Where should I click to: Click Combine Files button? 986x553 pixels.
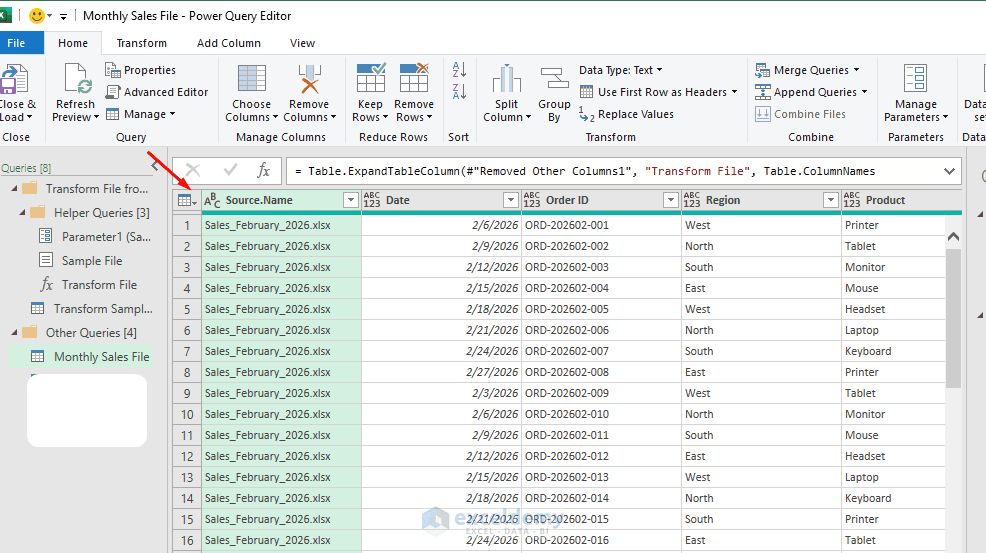(800, 114)
